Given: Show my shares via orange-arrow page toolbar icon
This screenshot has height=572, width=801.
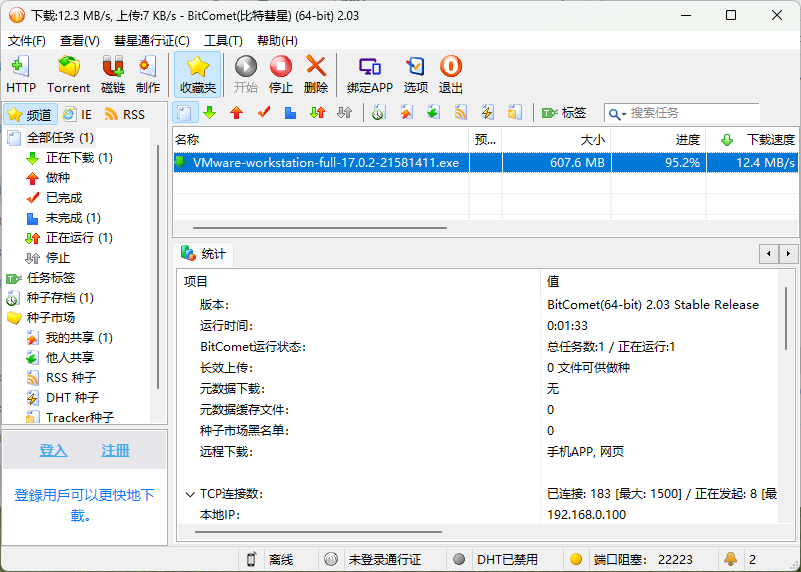Looking at the screenshot, I should pos(406,112).
